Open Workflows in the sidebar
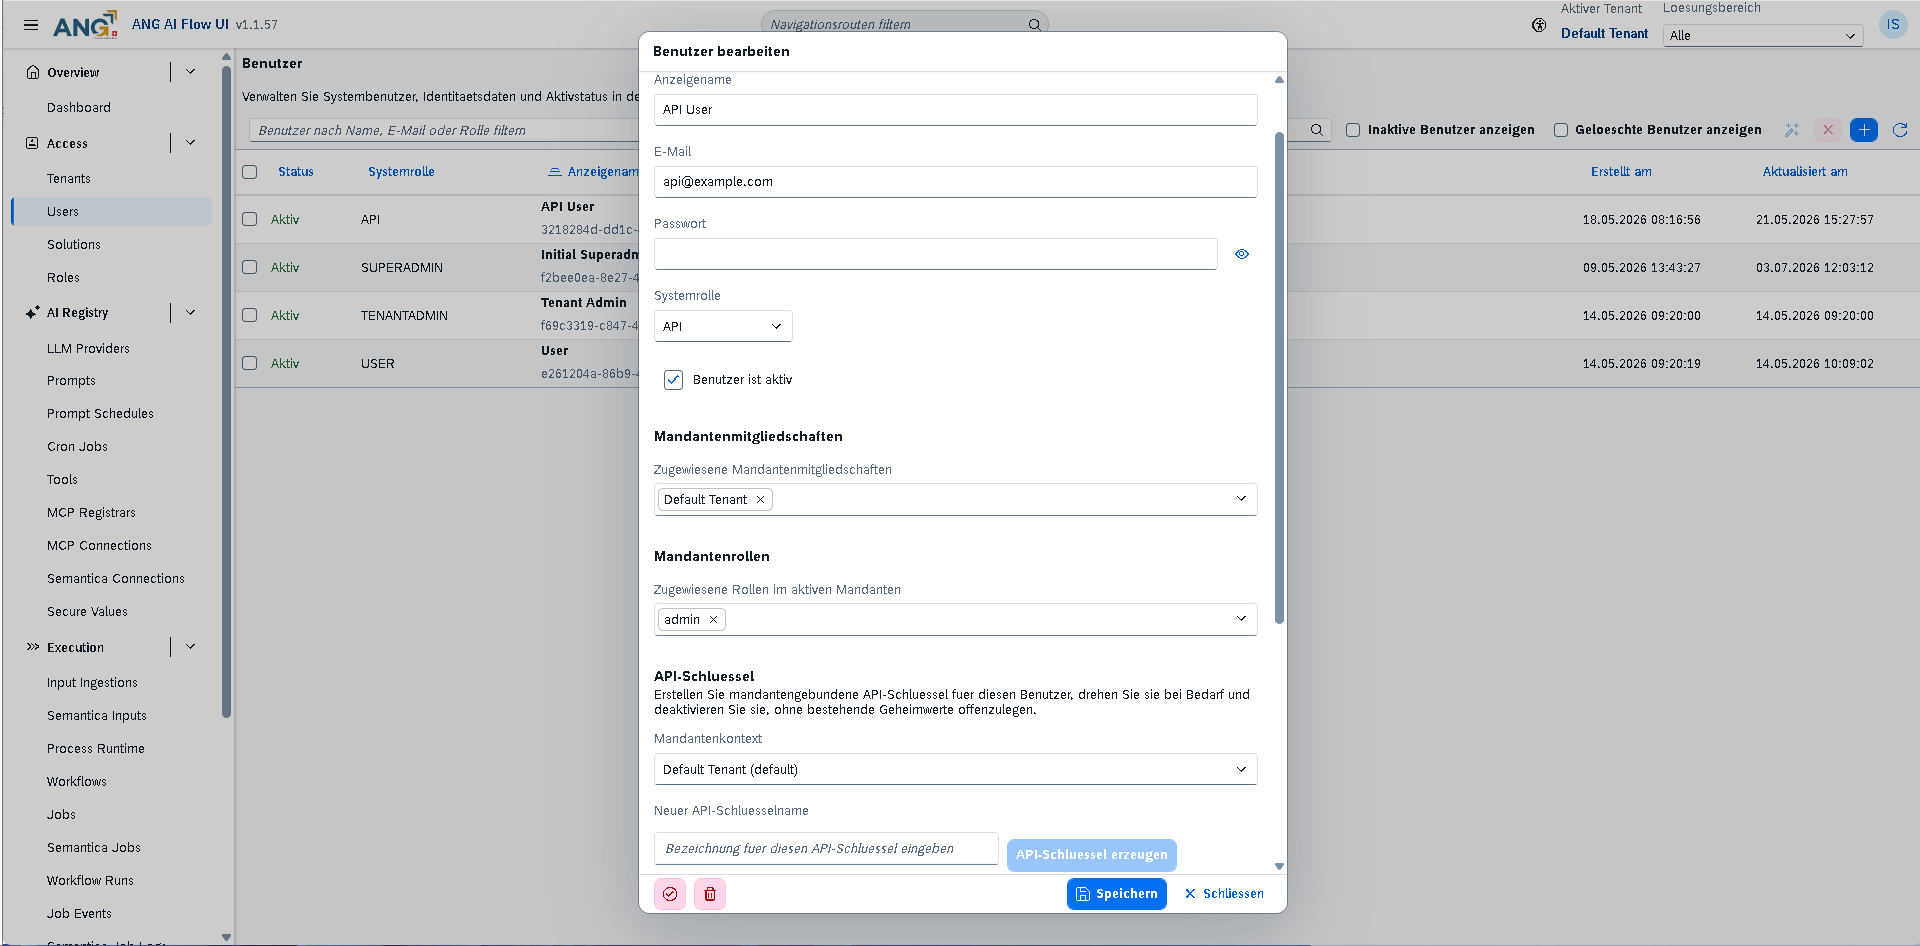 coord(77,782)
